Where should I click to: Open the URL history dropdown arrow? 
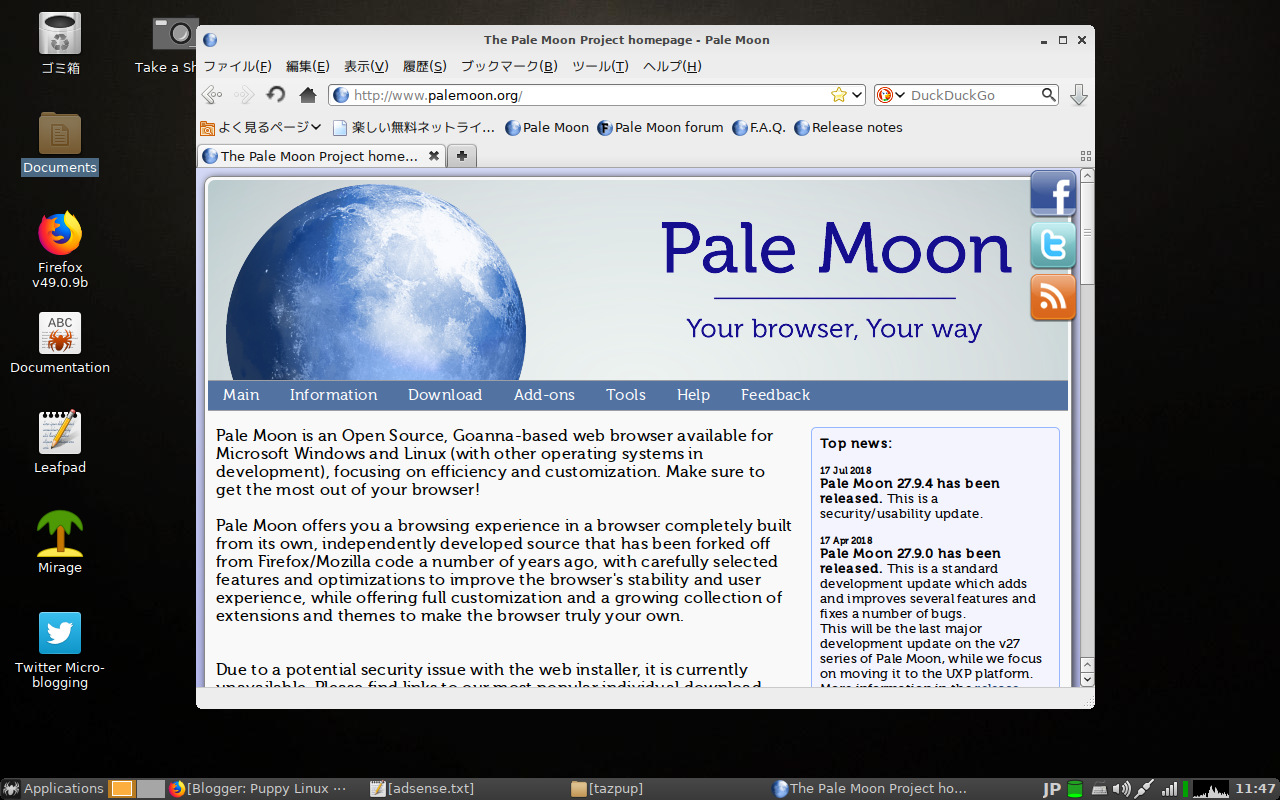click(857, 95)
